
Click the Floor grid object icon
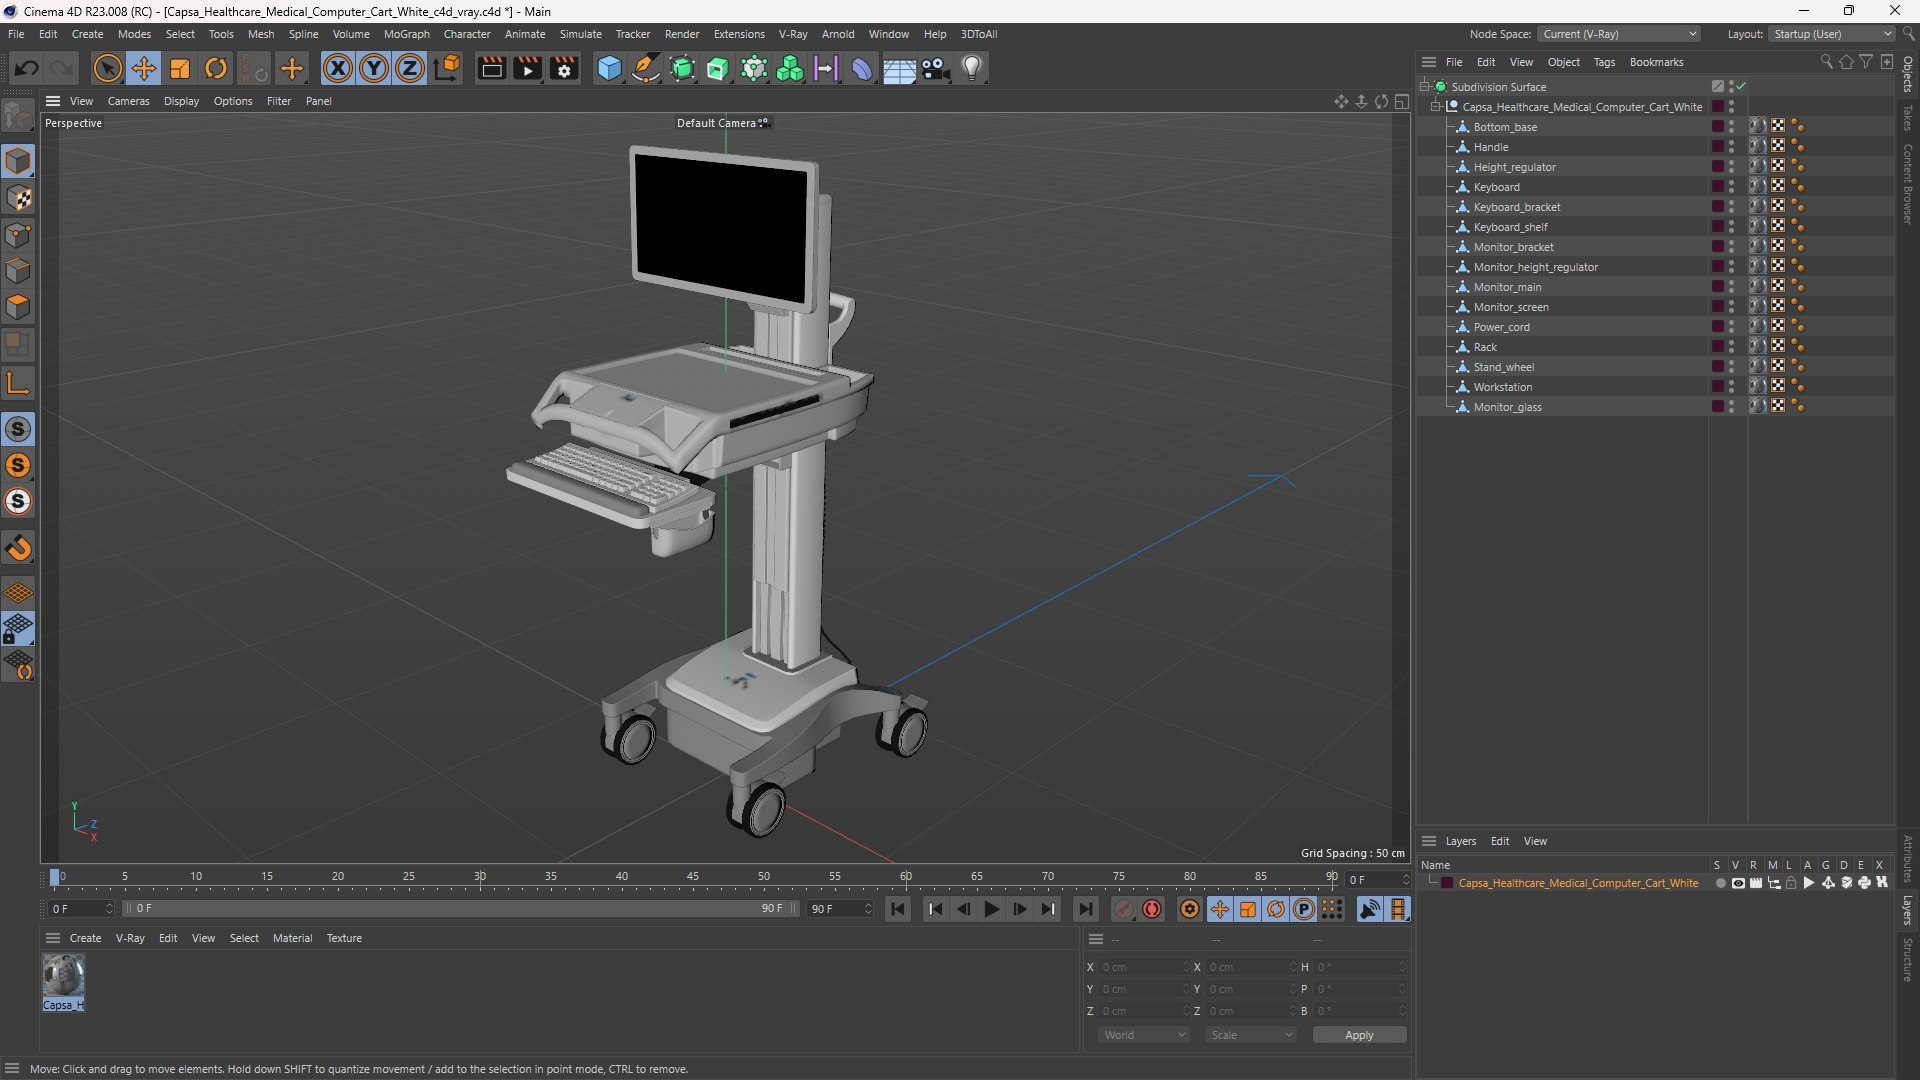pos(899,69)
